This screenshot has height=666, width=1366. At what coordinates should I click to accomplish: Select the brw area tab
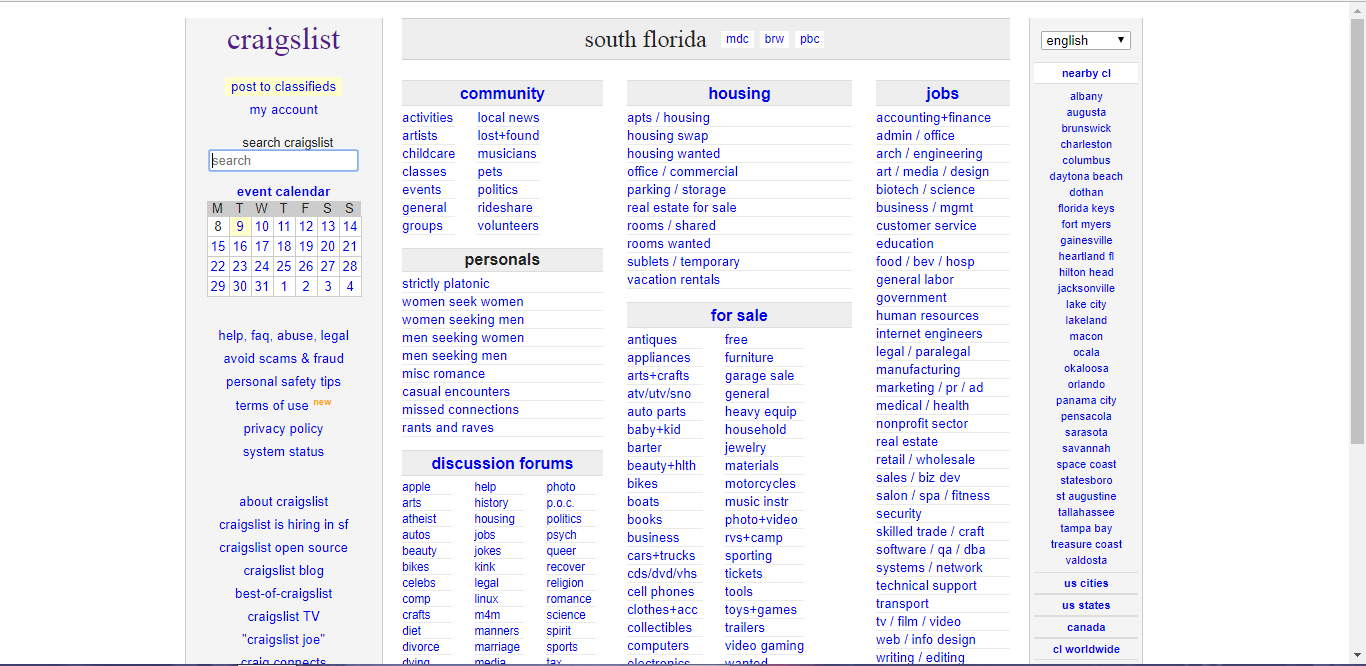pos(774,39)
